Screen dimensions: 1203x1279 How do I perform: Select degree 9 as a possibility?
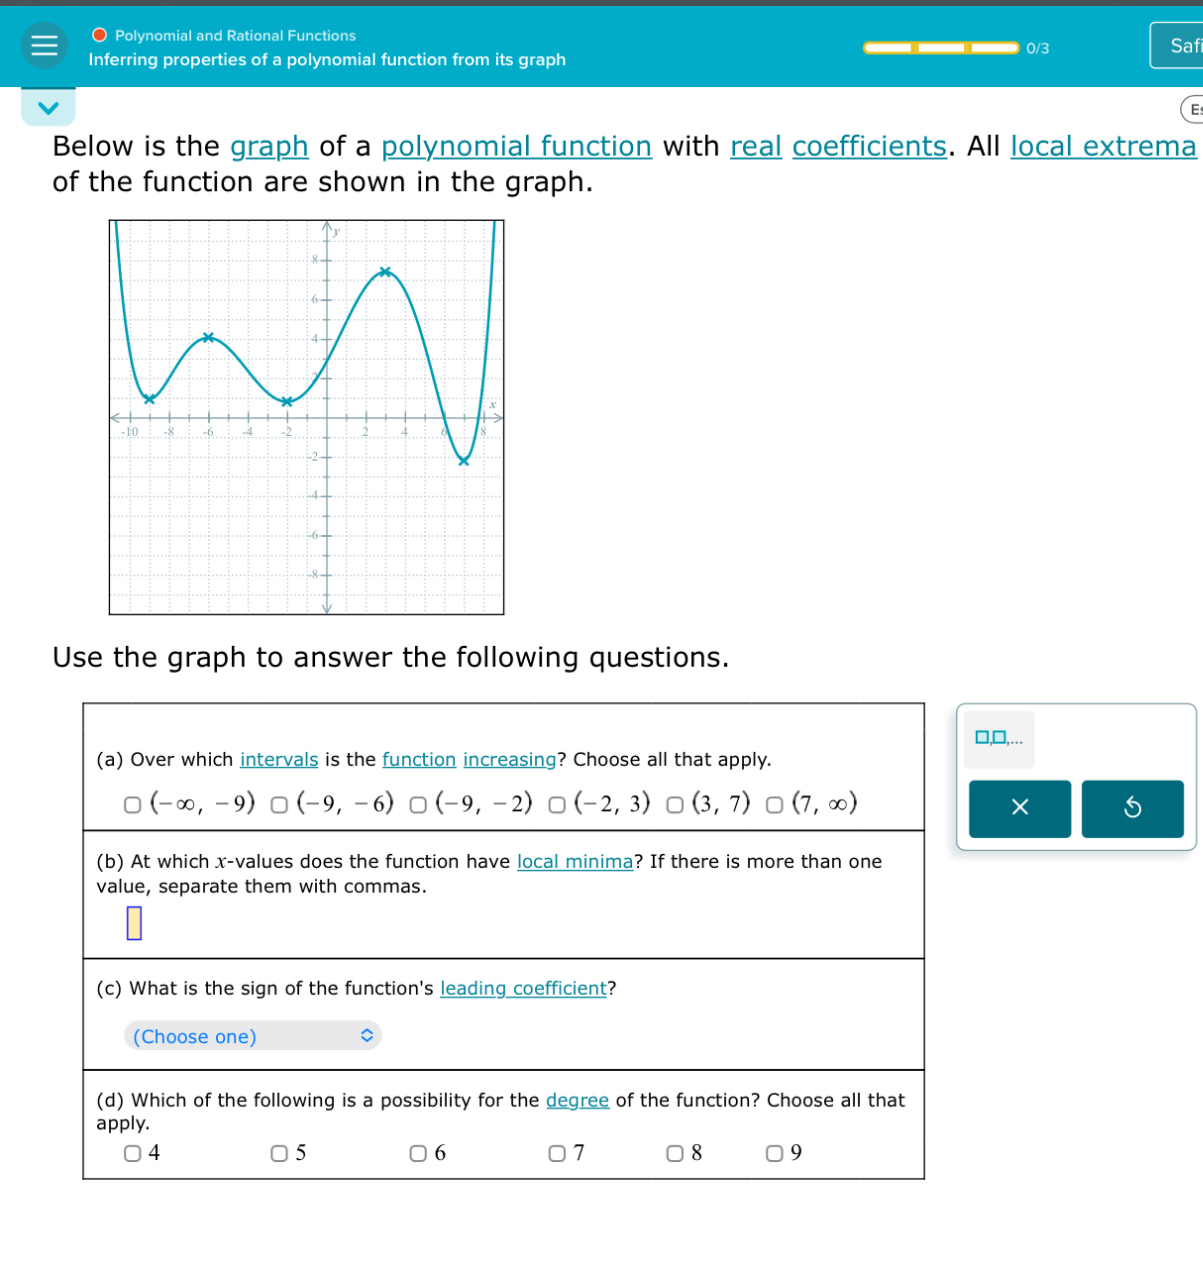point(775,1153)
